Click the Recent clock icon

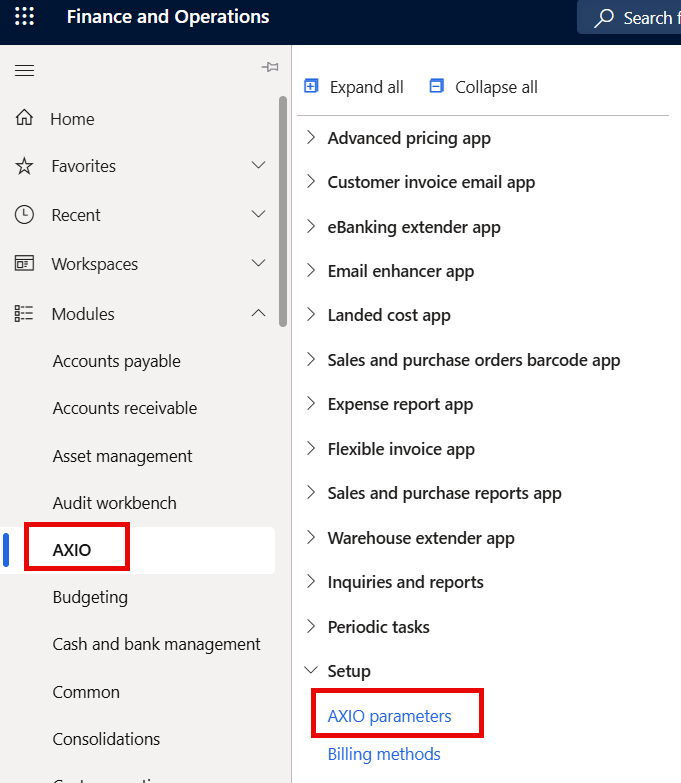click(x=24, y=215)
